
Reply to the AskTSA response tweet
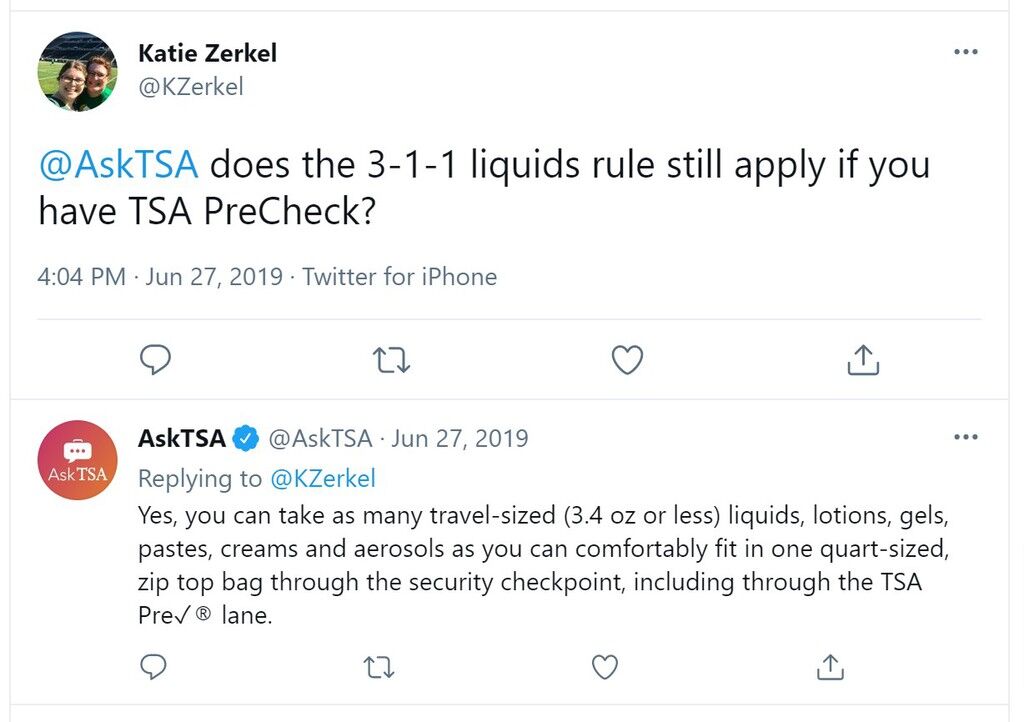153,667
